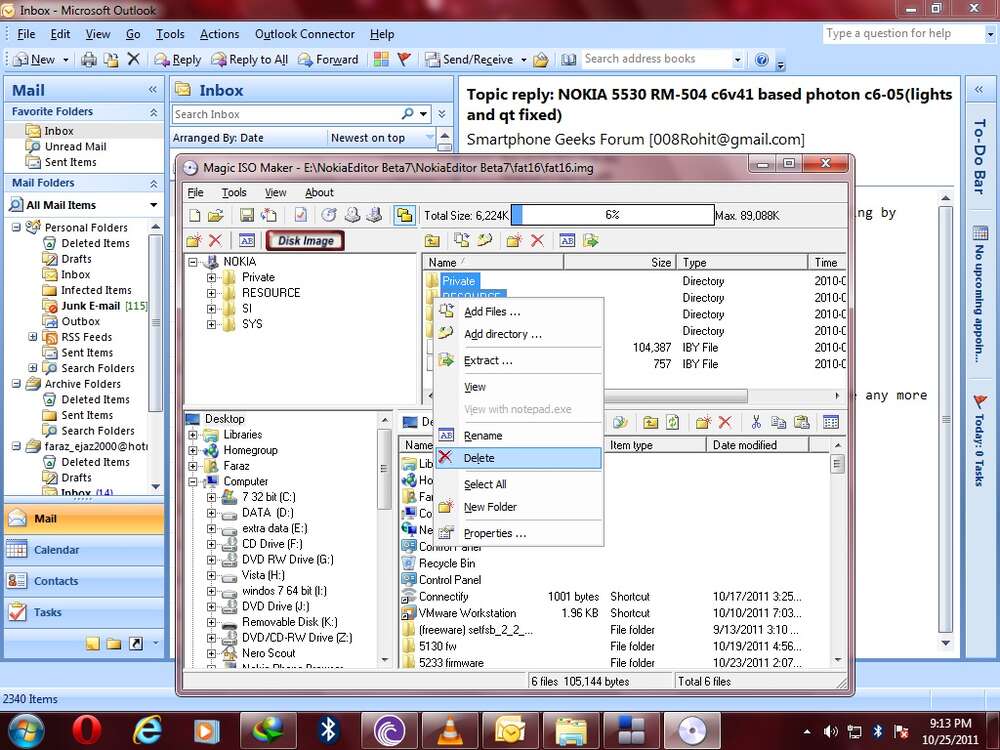The height and width of the screenshot is (750, 1000).
Task: Click the rename AB icon above the NOKIA tree
Action: pyautogui.click(x=247, y=240)
